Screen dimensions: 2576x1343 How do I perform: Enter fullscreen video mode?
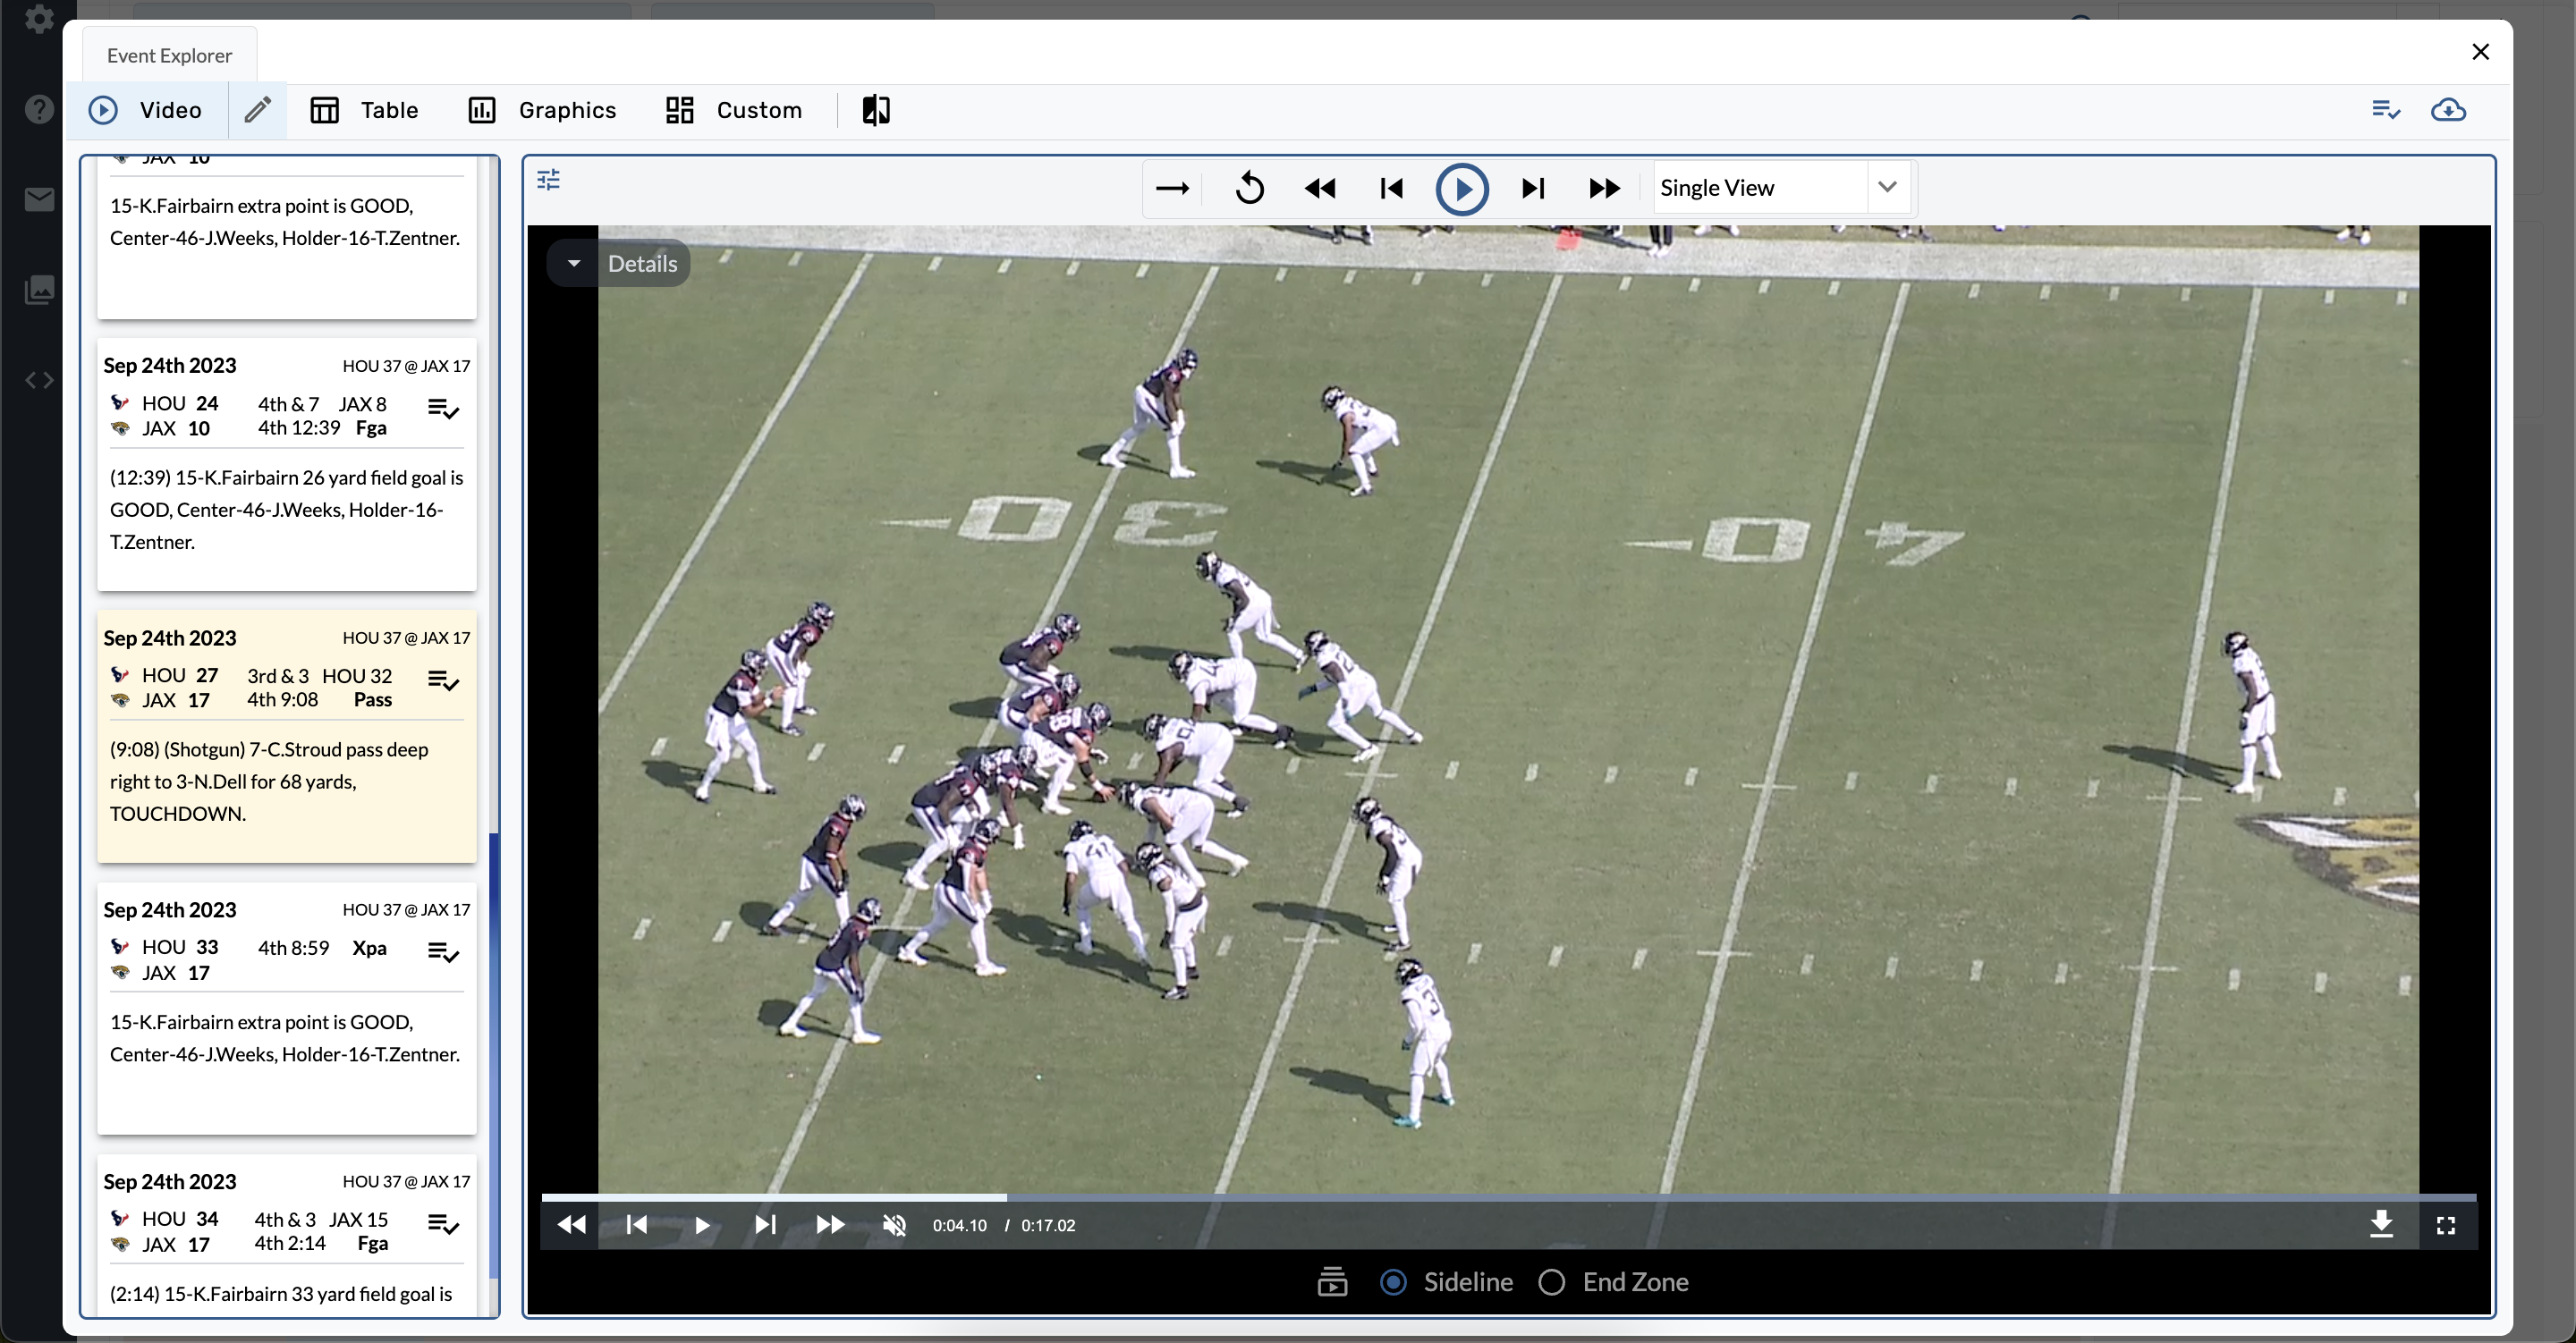(x=2446, y=1225)
